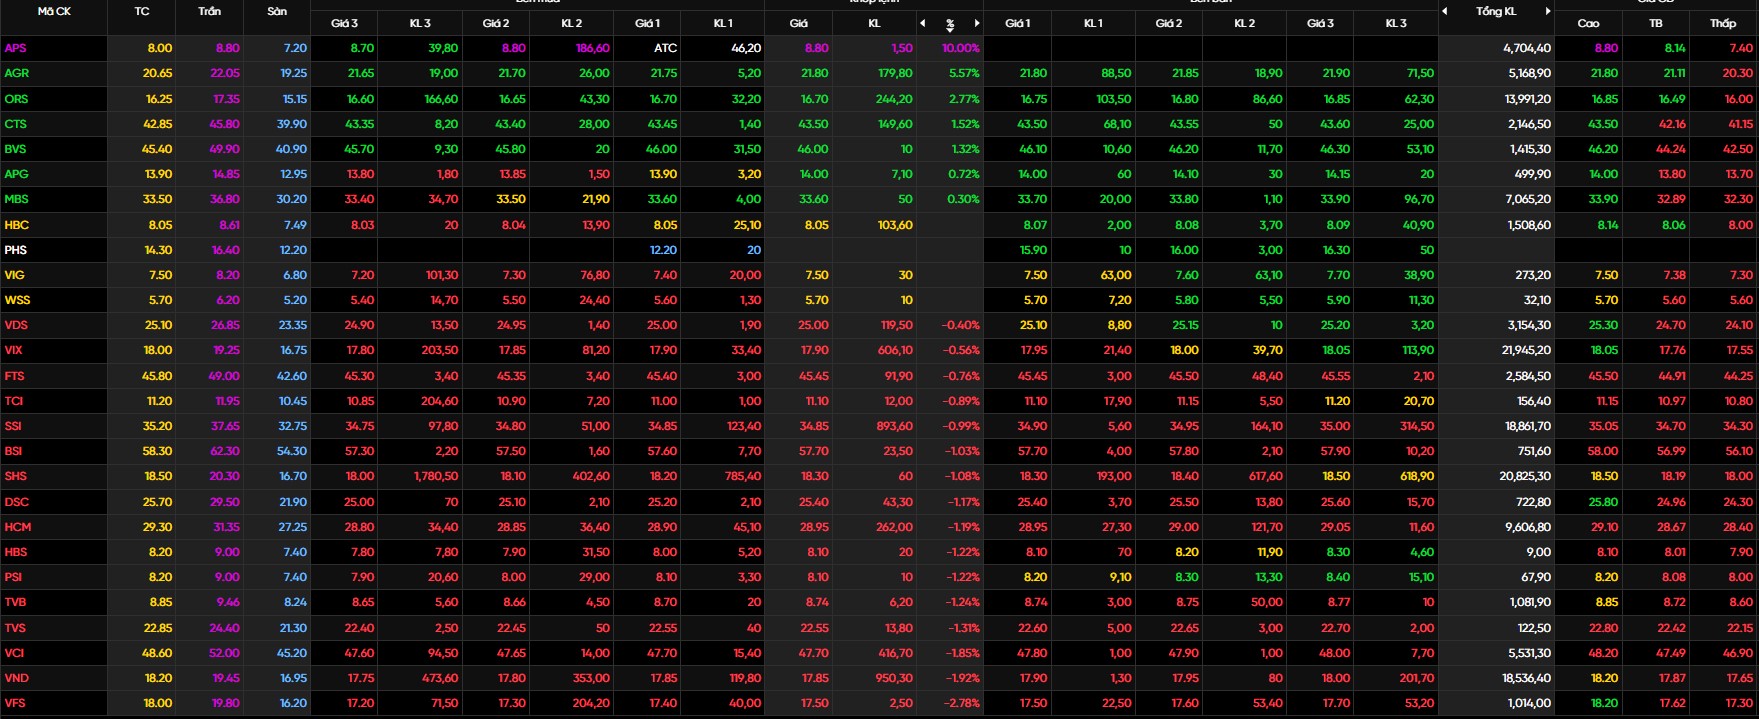Screen dimensions: 1759x719
Task: Click the TVS stock symbol
Action: click(15, 628)
